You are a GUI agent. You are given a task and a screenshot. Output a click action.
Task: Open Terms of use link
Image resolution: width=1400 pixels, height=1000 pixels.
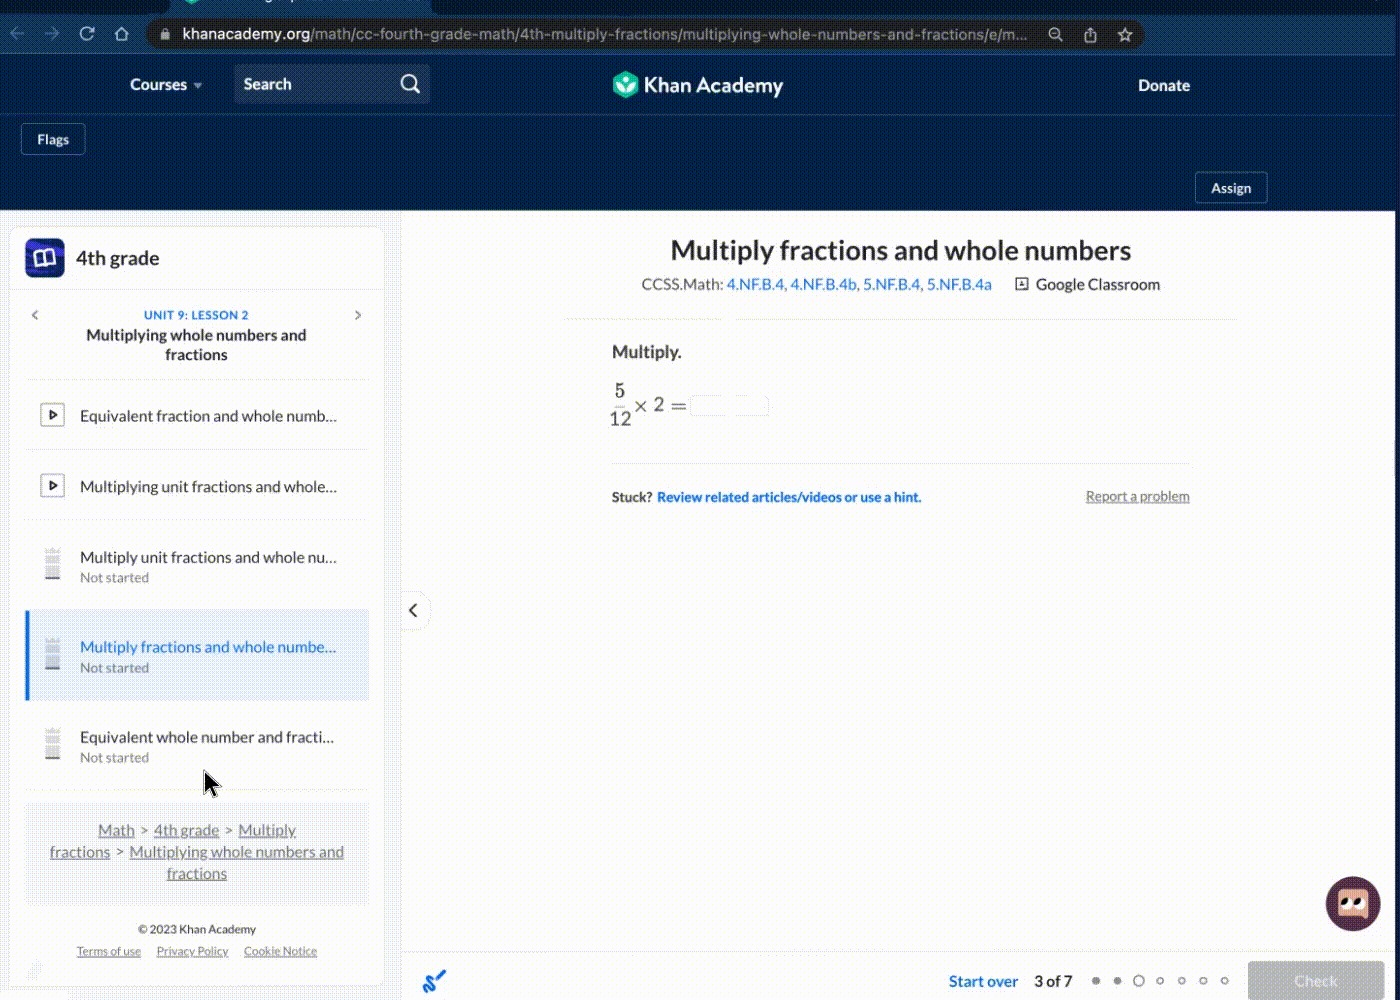pyautogui.click(x=109, y=951)
